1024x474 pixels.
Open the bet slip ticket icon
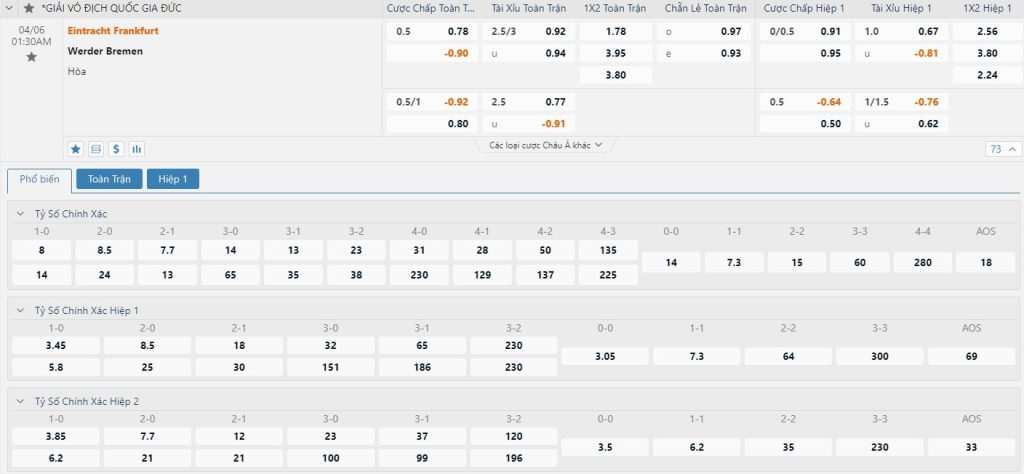click(96, 149)
